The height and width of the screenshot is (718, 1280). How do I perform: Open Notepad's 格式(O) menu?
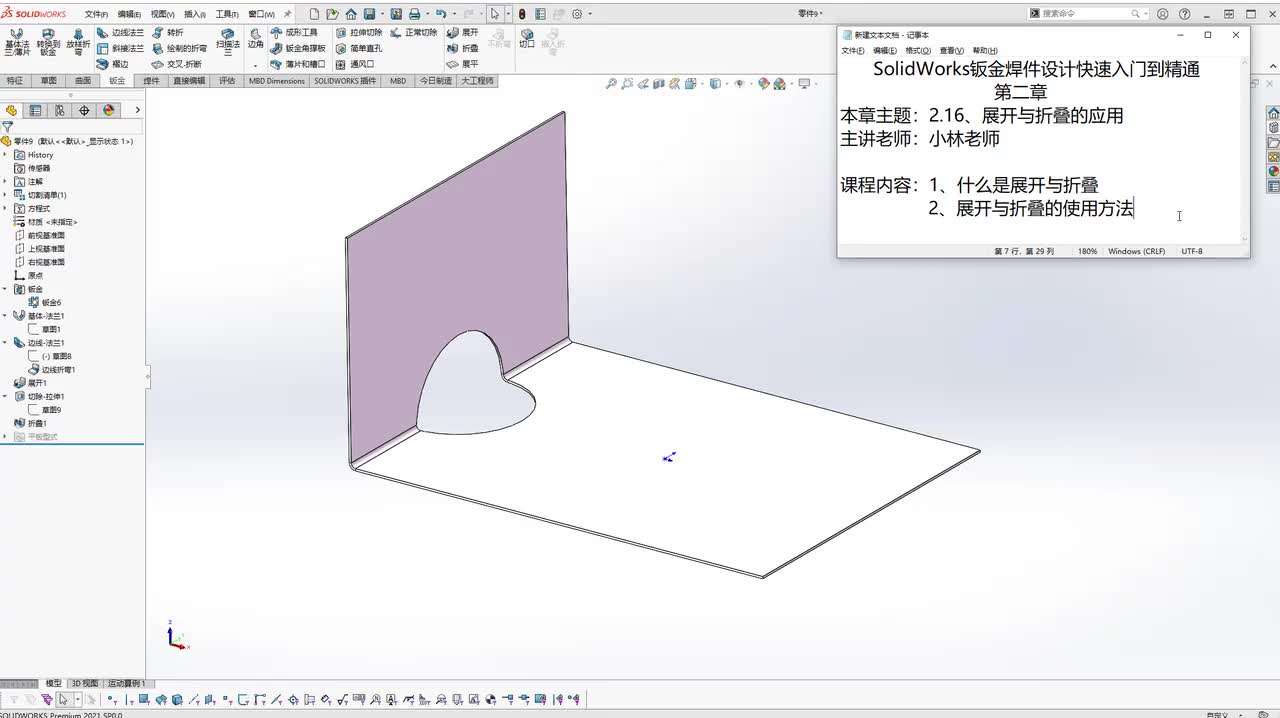(x=918, y=51)
